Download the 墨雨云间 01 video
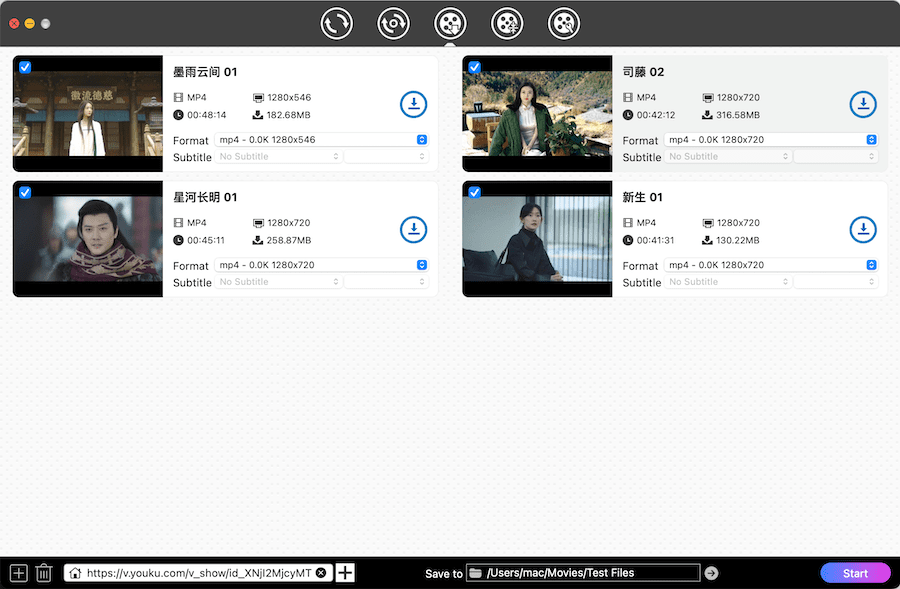The width and height of the screenshot is (900, 589). 413,104
